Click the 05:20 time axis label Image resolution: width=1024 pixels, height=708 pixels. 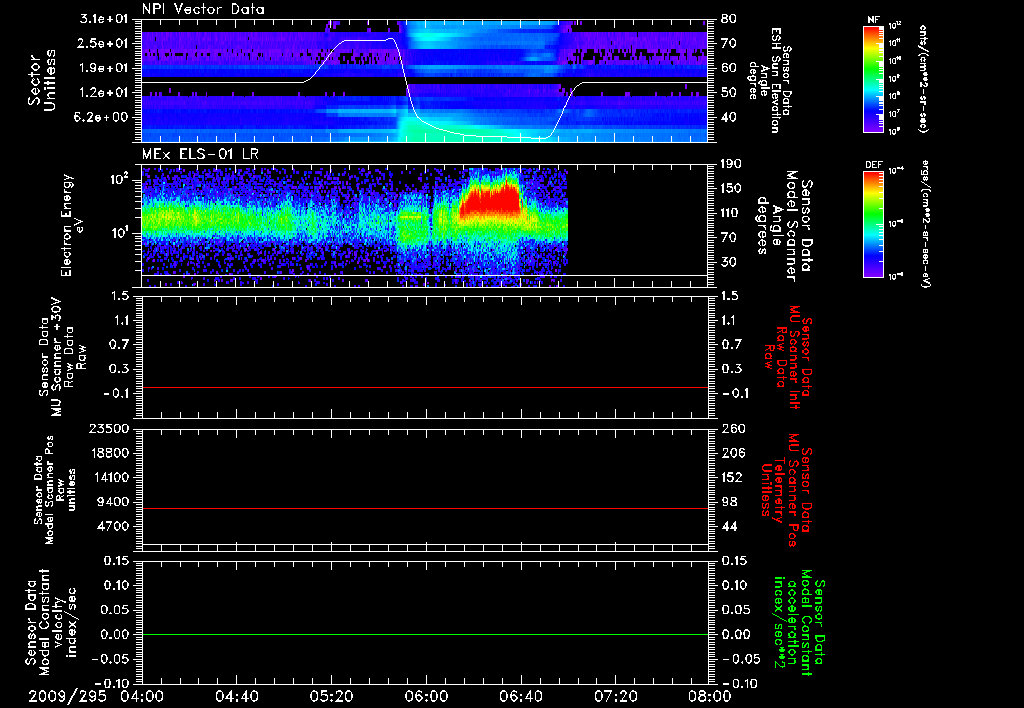click(331, 696)
